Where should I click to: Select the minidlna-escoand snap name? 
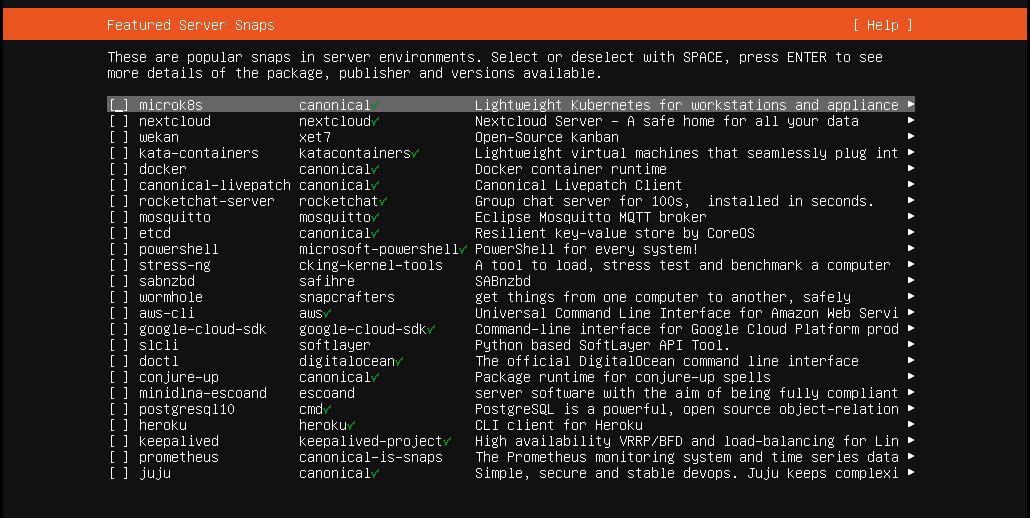coord(202,393)
